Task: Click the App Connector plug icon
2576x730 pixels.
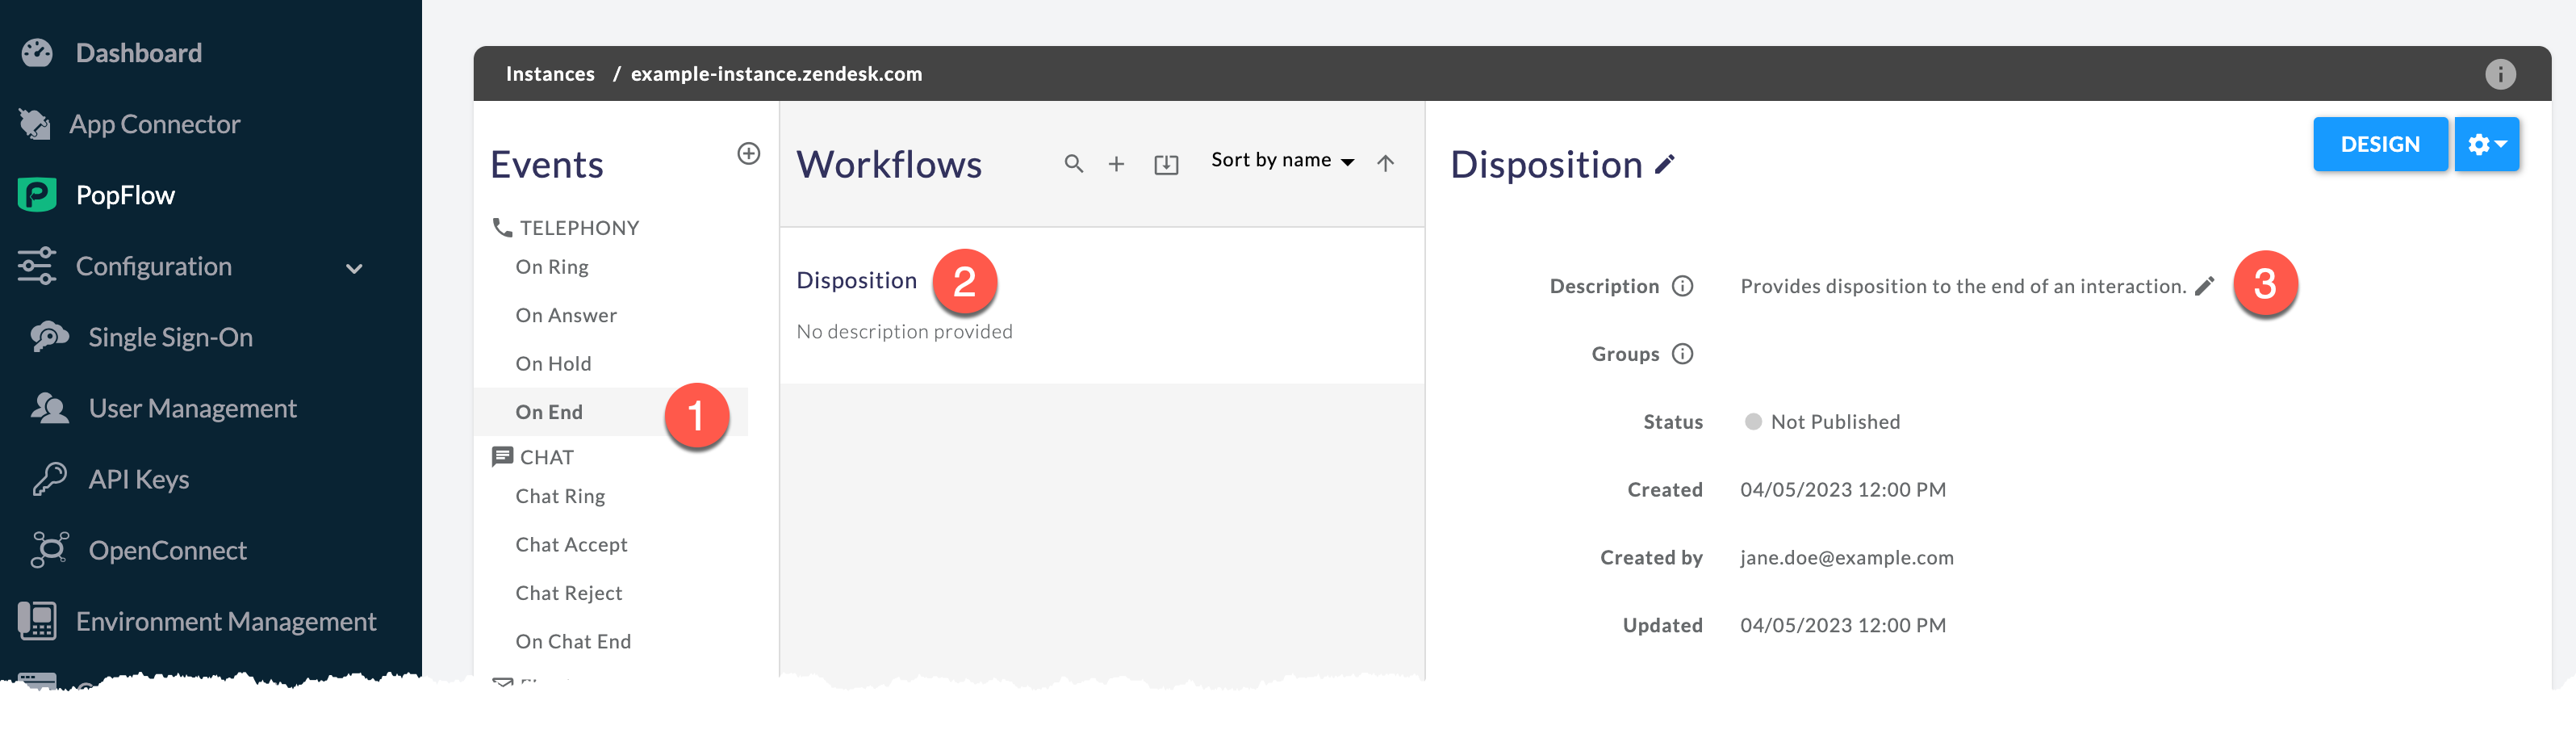Action: point(34,124)
